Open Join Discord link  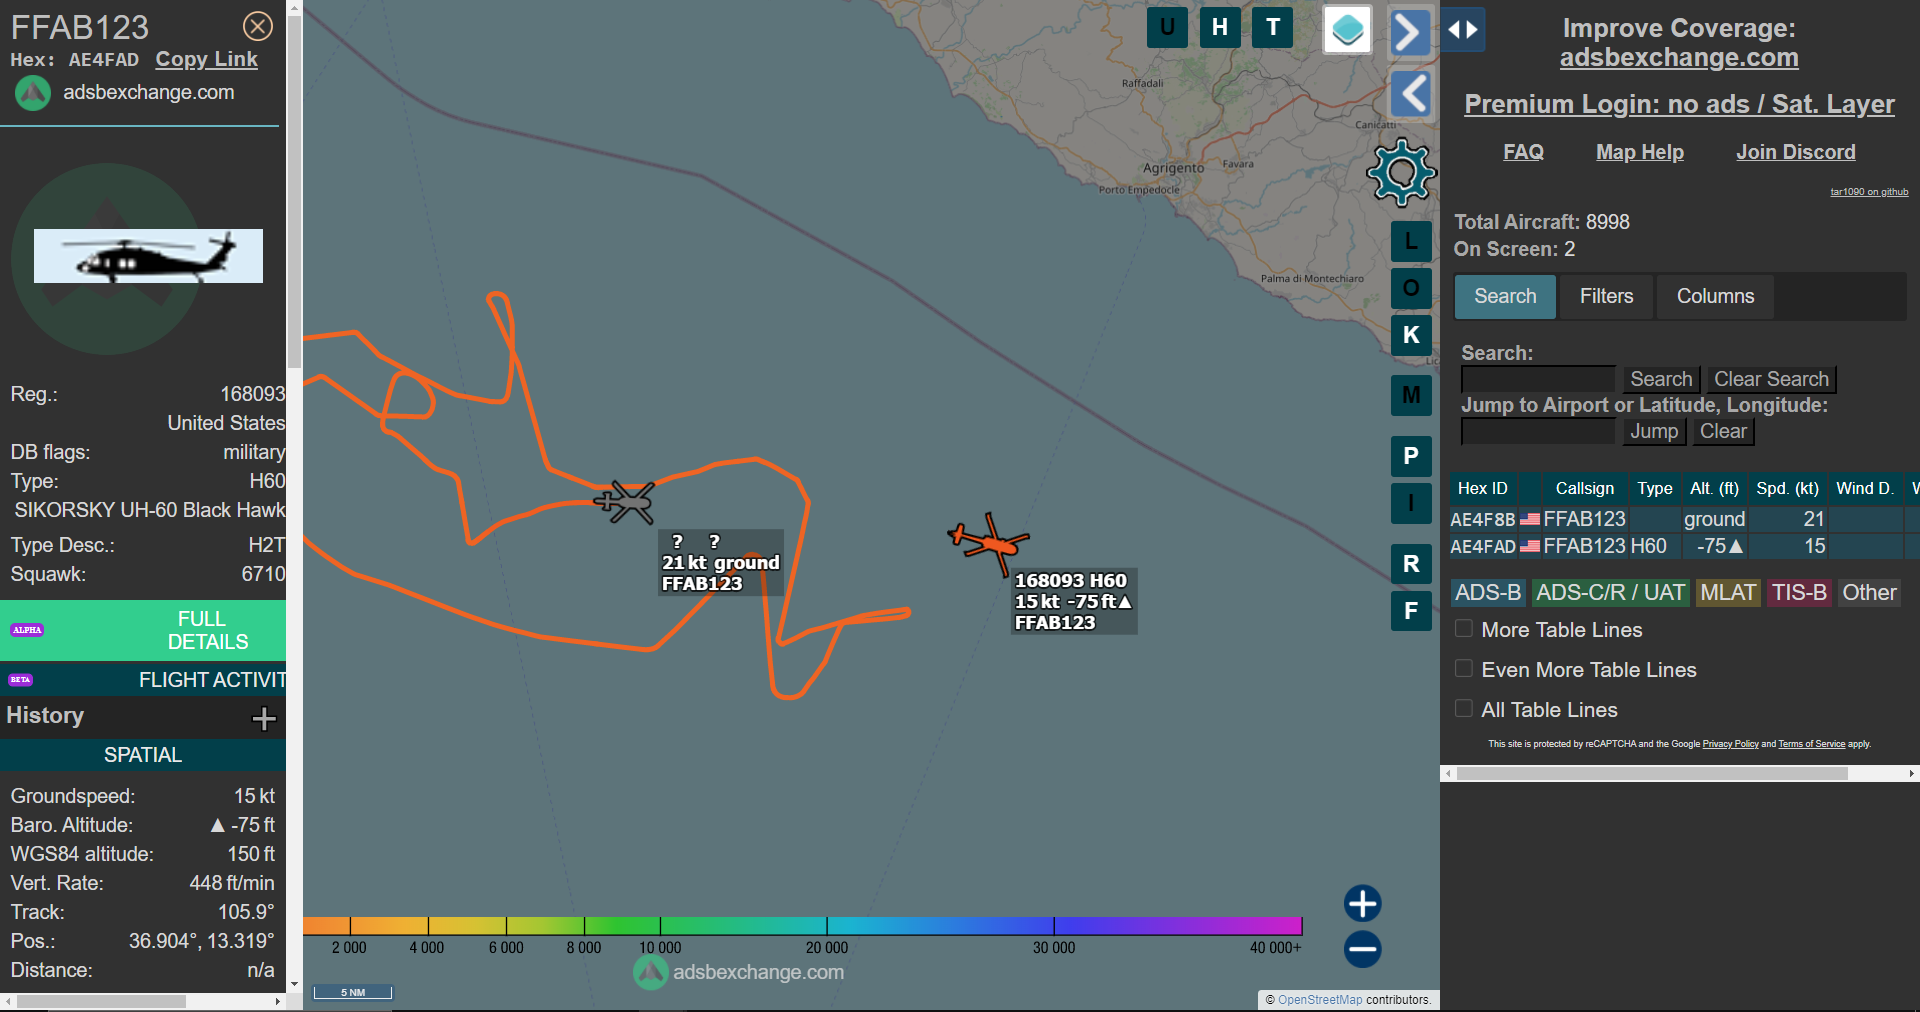click(1795, 152)
